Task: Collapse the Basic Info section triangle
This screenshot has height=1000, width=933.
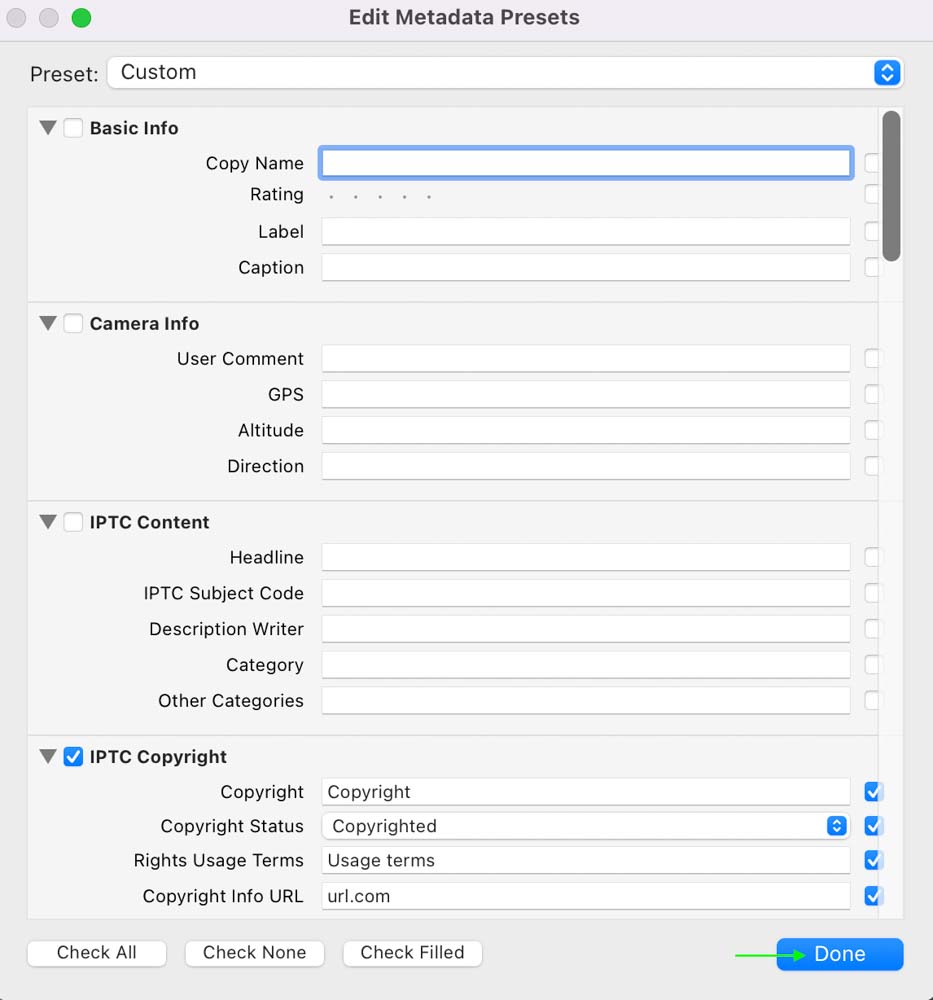Action: click(x=48, y=128)
